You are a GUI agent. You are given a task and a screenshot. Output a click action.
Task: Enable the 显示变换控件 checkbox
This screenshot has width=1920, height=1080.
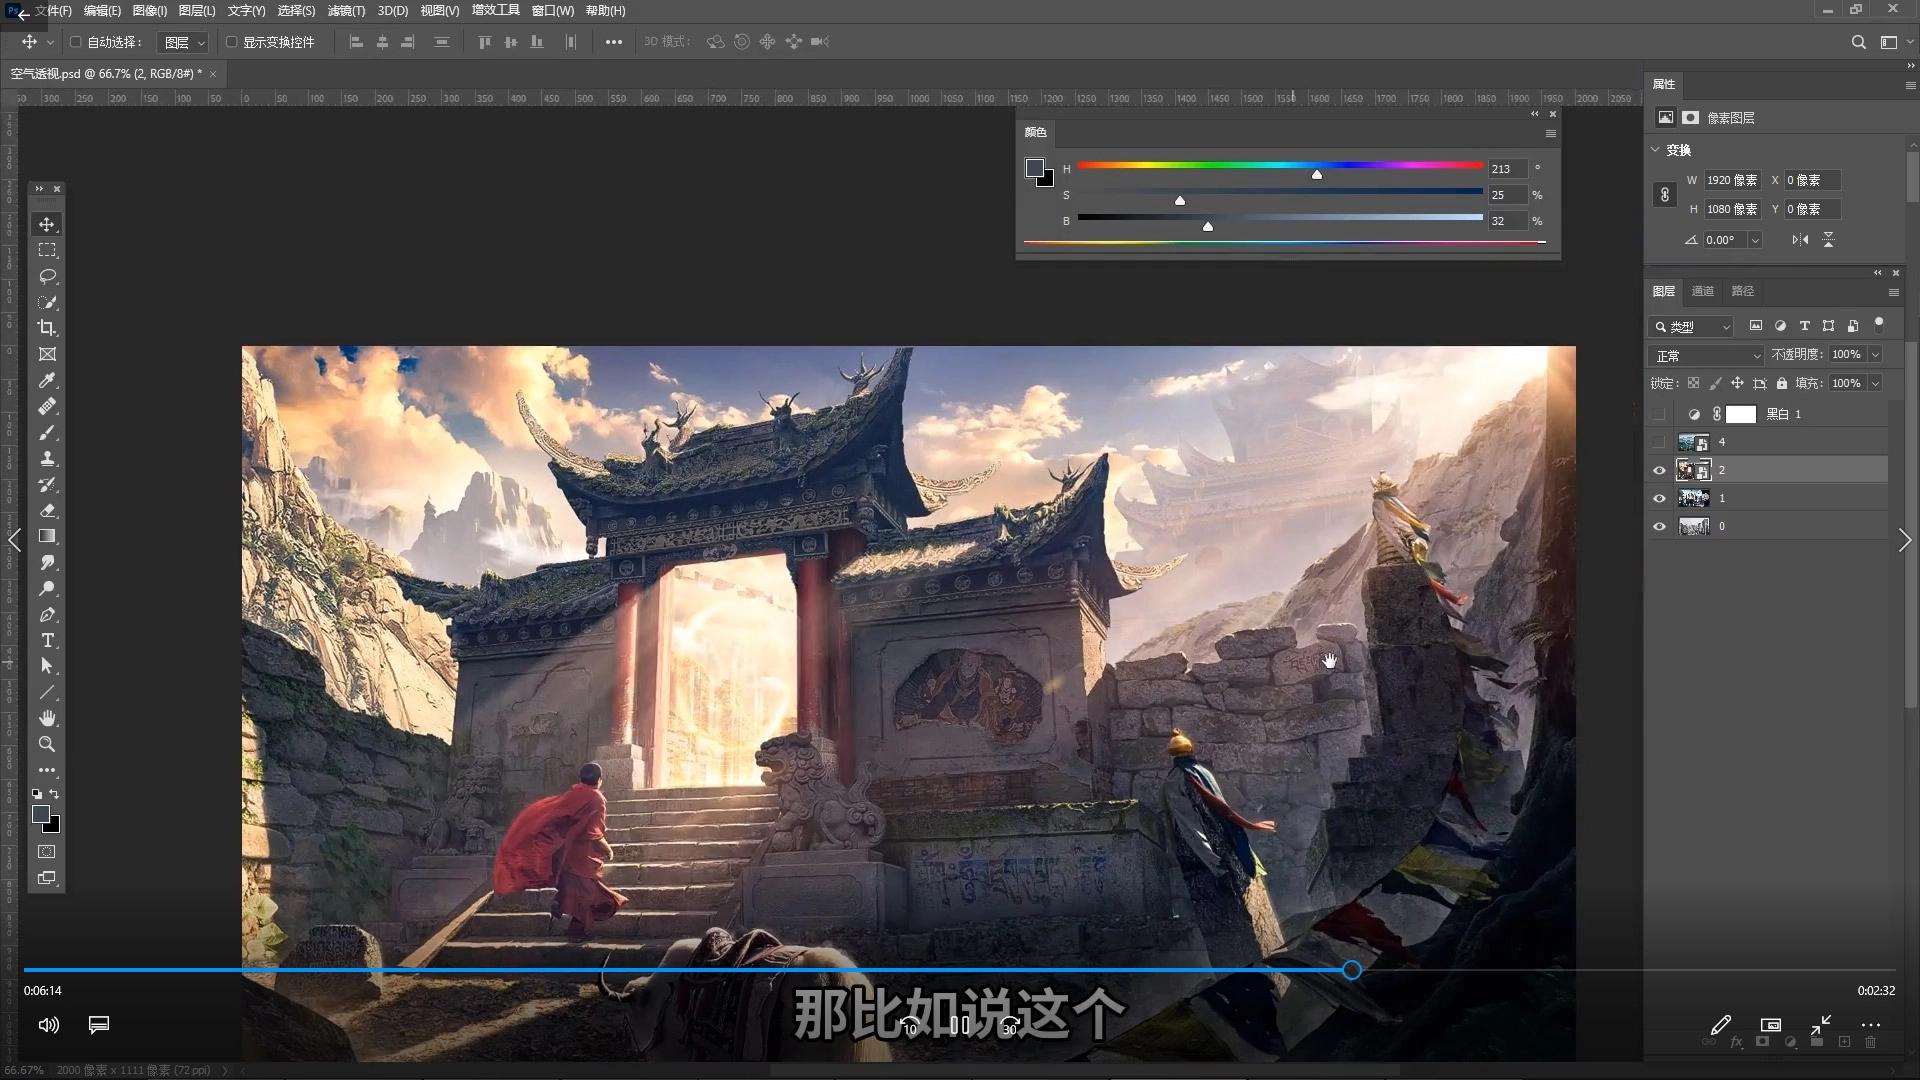(232, 42)
